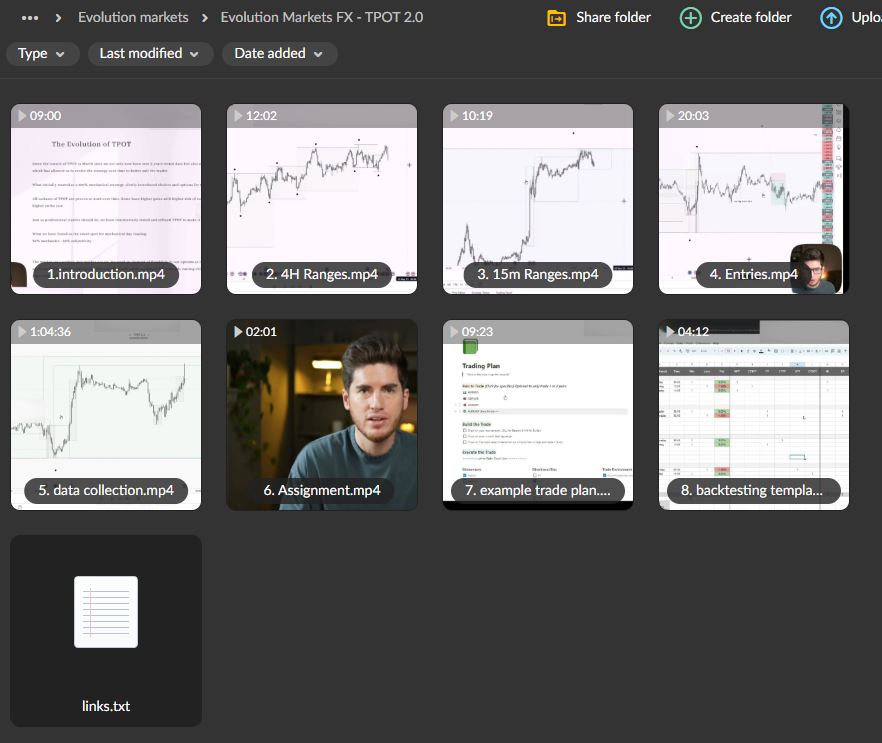Expand the Last modified filter dropdown

[150, 54]
